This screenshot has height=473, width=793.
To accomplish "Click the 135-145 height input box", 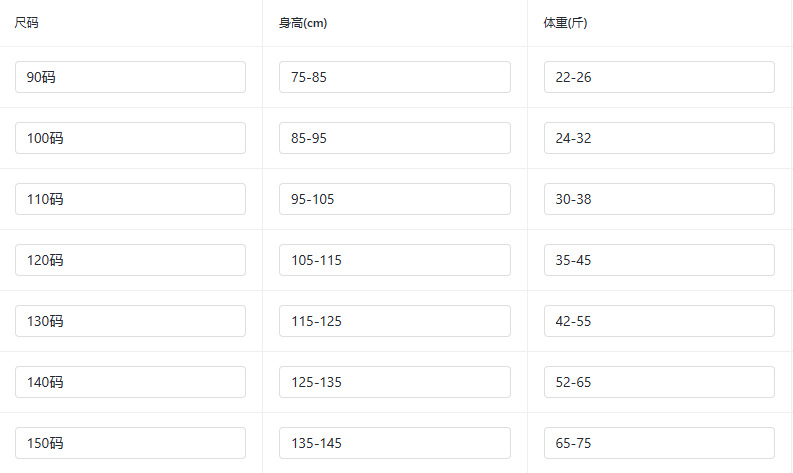I will 395,443.
